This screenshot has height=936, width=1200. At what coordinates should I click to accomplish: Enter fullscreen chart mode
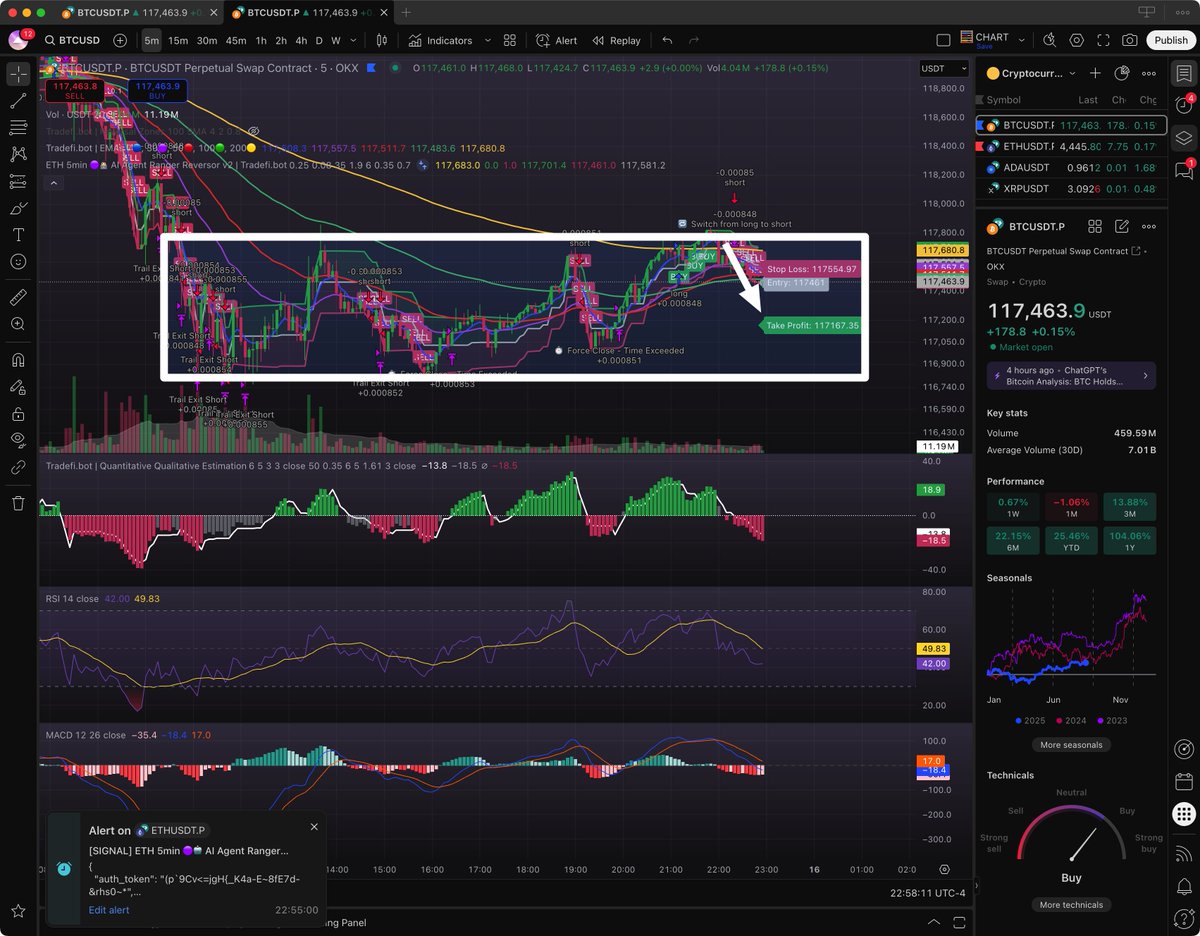(x=1103, y=40)
